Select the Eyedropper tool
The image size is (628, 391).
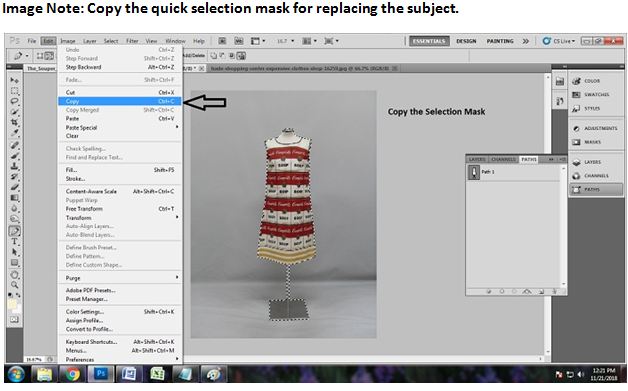[x=14, y=133]
